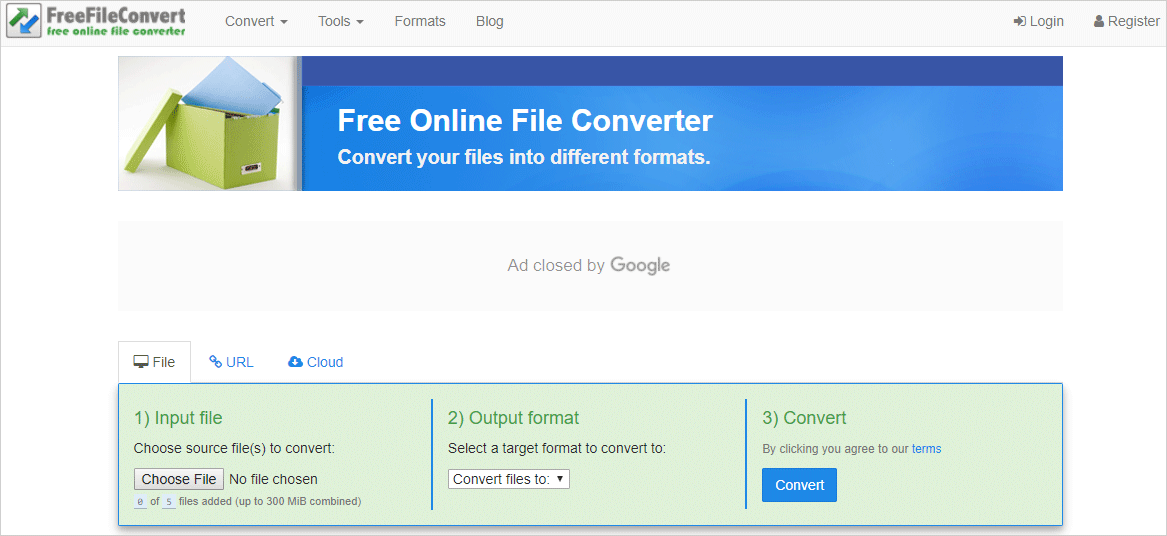Select the File tab
Screen dimensions: 1167x536
(154, 362)
